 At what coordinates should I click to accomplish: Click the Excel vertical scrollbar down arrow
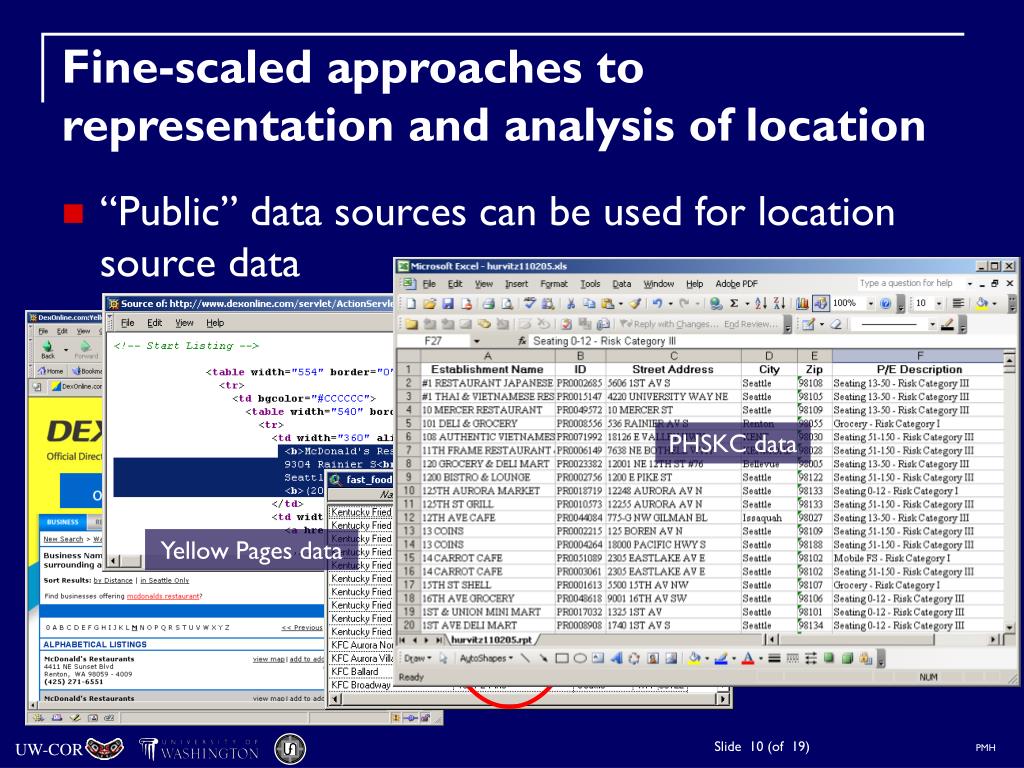point(1010,627)
